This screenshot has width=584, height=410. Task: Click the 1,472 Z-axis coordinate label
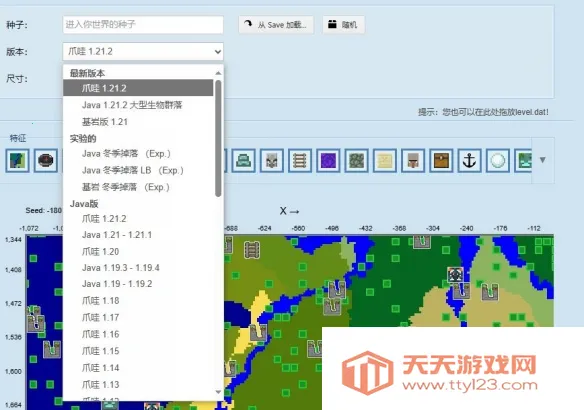[x=13, y=303]
